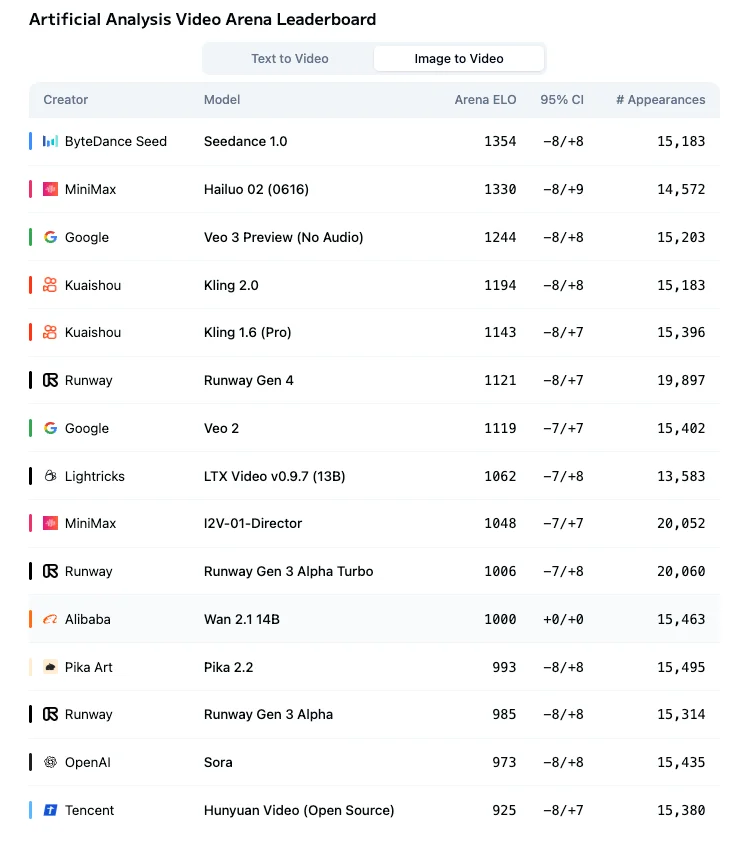Click the Sora model name

[218, 762]
